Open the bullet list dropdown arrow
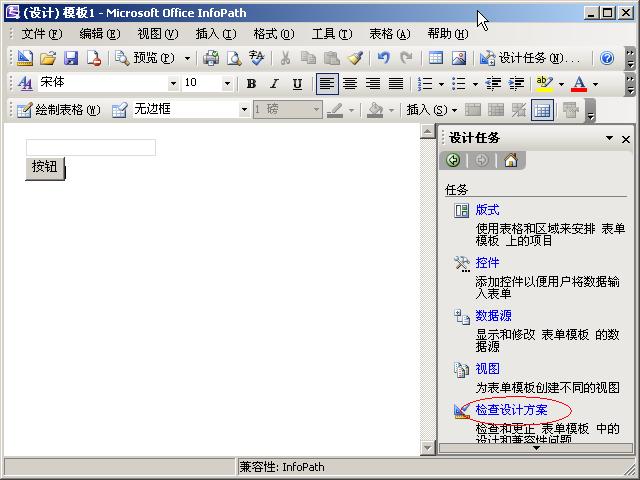This screenshot has height=480, width=640. point(476,84)
